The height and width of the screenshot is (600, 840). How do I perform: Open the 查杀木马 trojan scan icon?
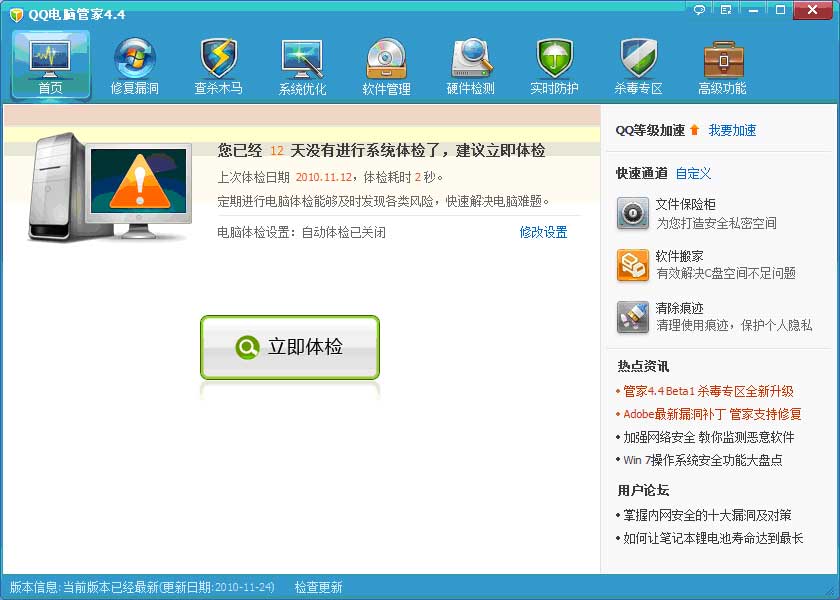219,58
